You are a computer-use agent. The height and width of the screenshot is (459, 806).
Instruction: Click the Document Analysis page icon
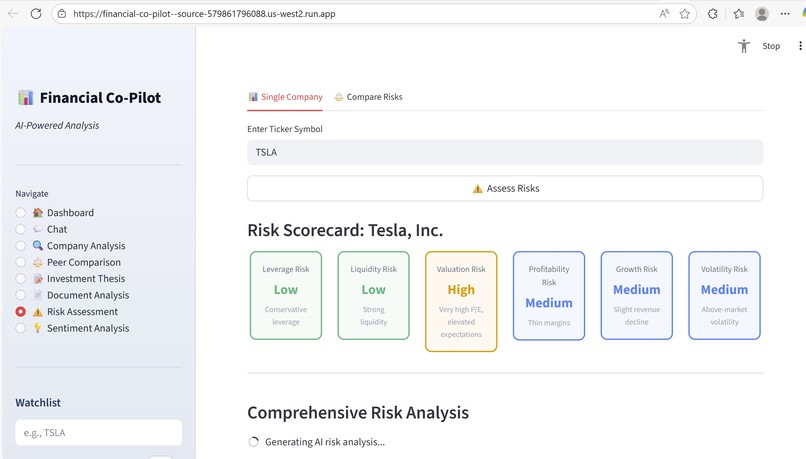(x=38, y=295)
